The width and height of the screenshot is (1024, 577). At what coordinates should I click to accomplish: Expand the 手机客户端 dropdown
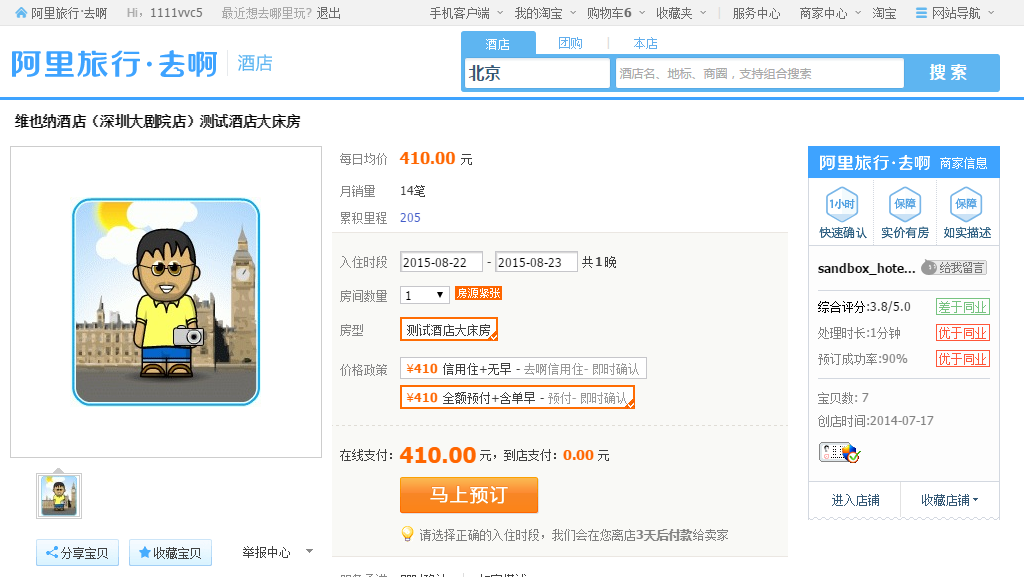pyautogui.click(x=500, y=12)
